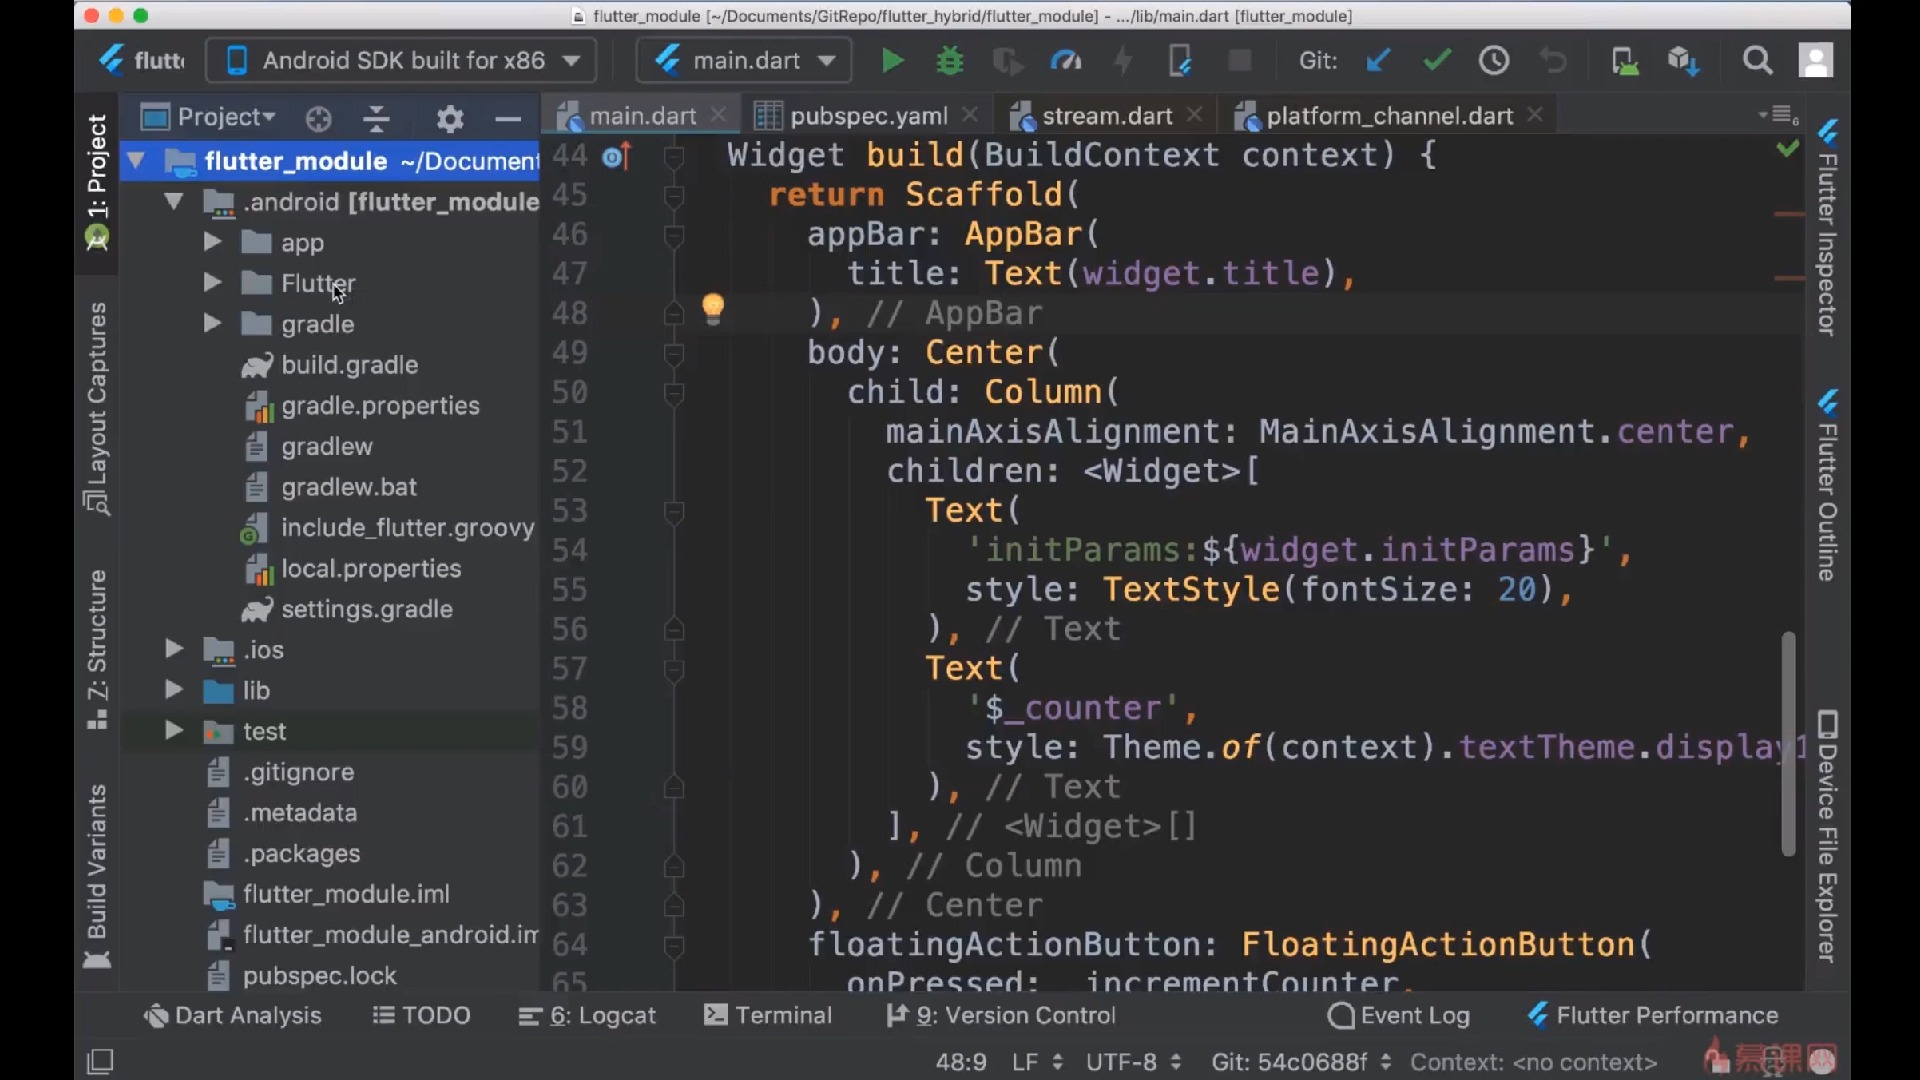Collapse the .android folder node

pos(174,201)
